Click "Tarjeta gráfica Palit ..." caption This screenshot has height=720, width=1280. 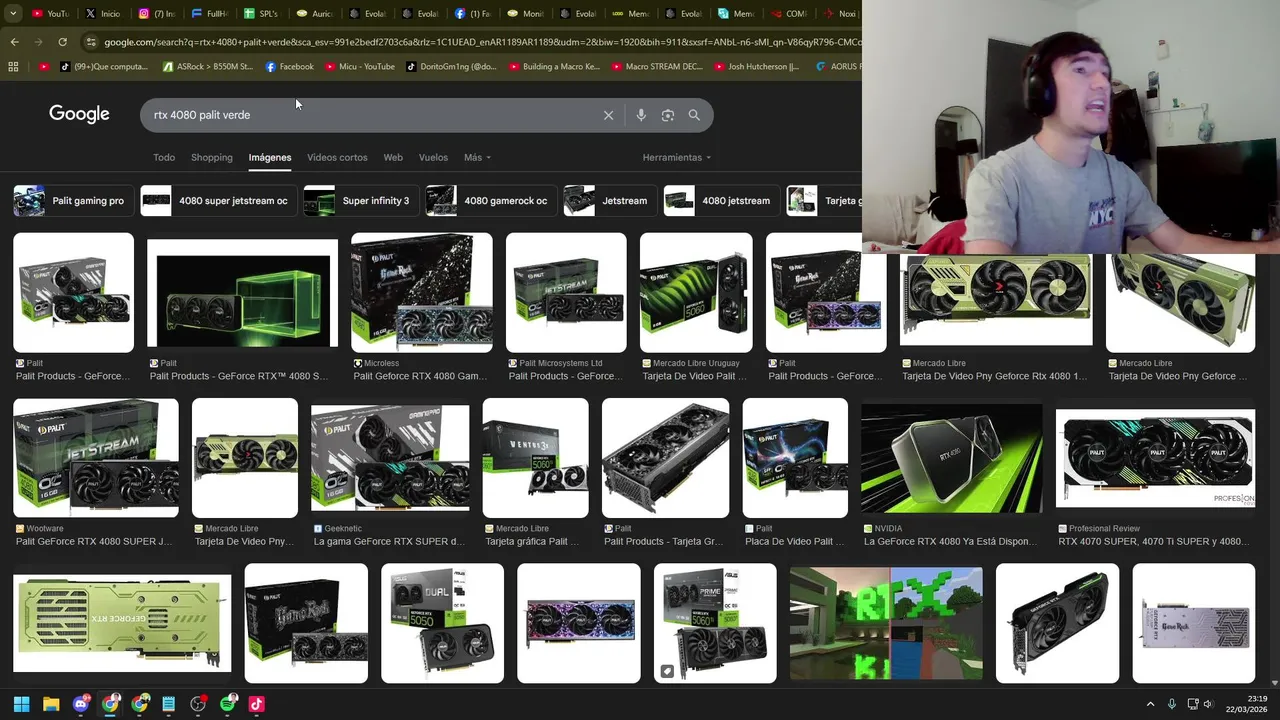[x=532, y=541]
